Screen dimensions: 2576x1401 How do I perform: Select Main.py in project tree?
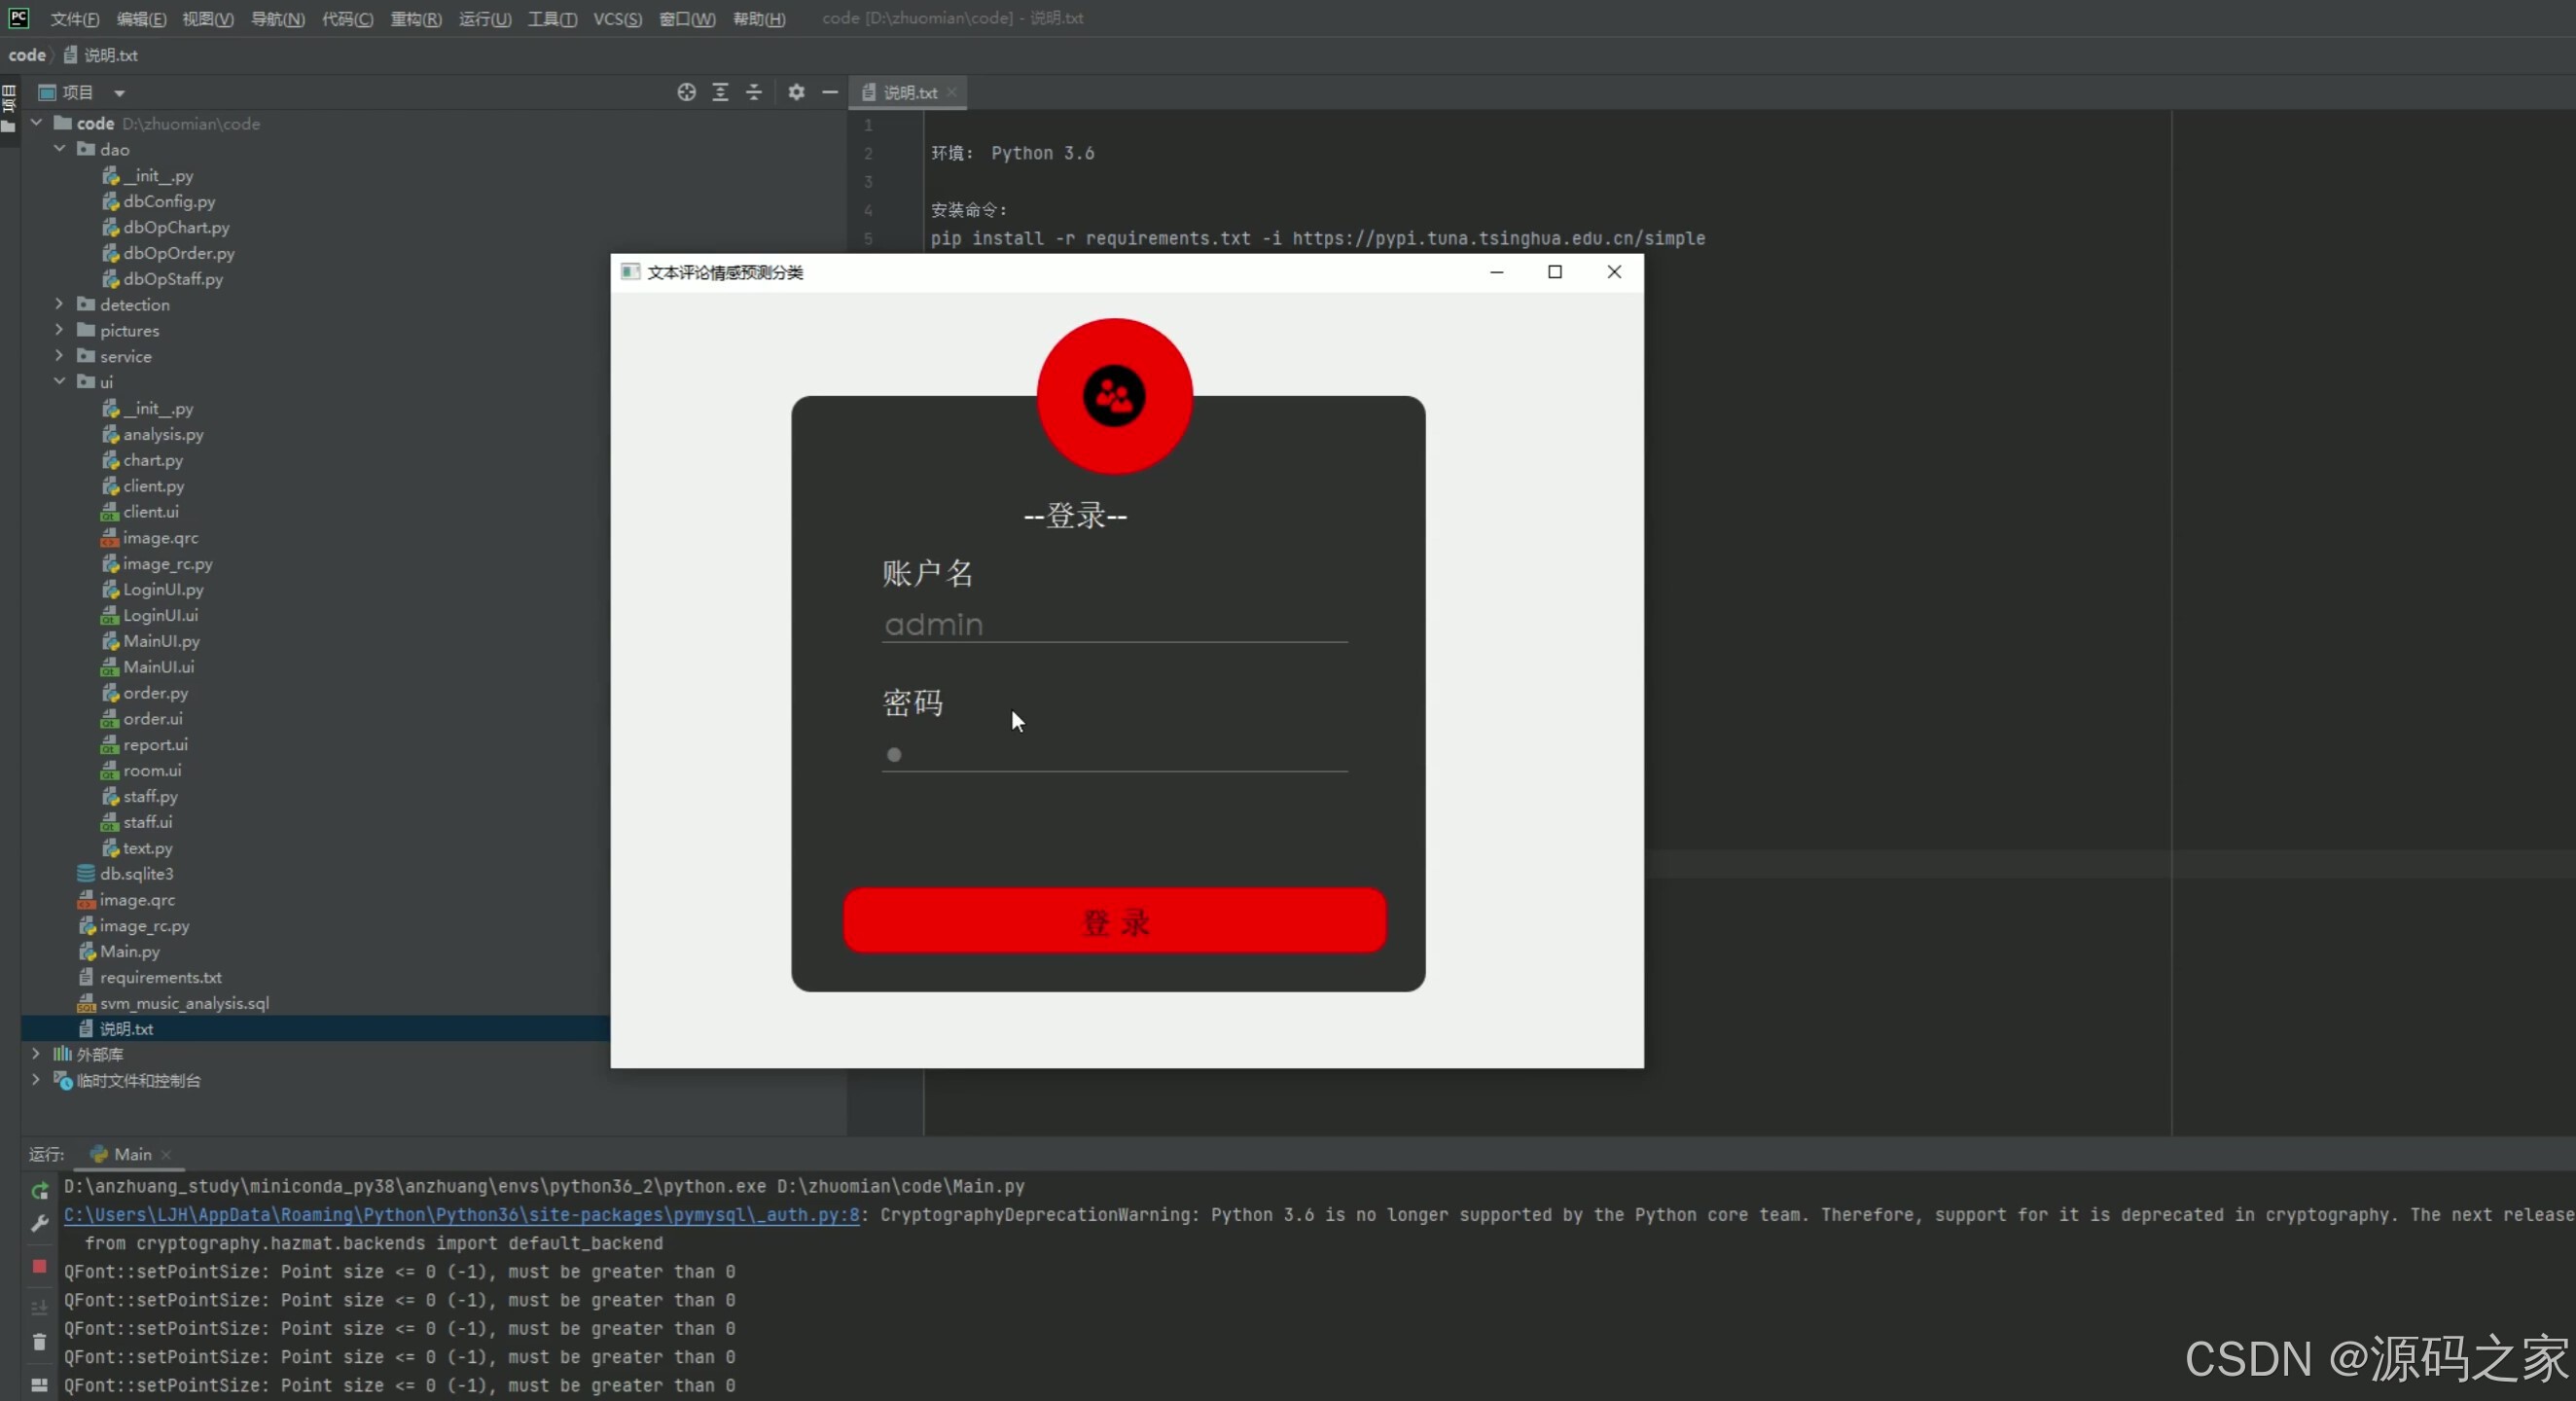coord(119,951)
